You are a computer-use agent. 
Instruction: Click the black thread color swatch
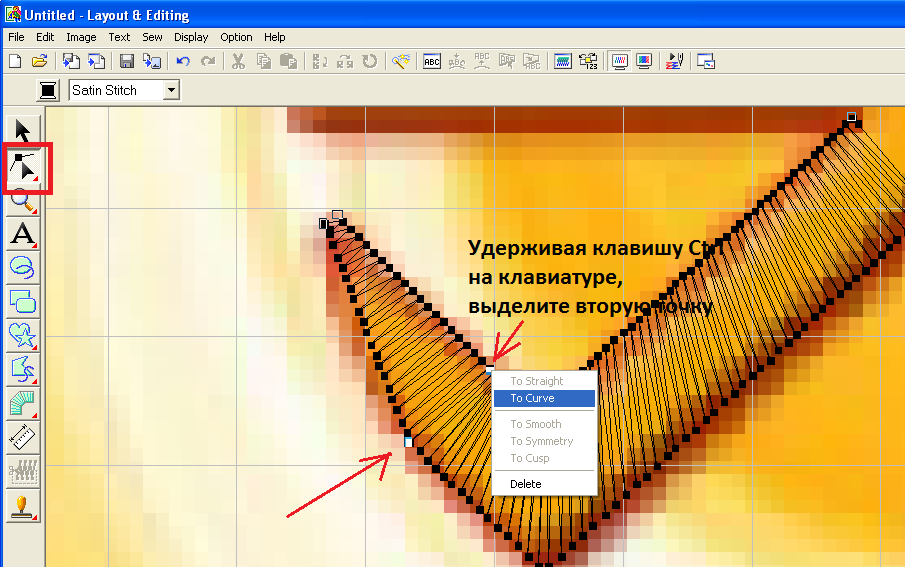click(x=48, y=91)
